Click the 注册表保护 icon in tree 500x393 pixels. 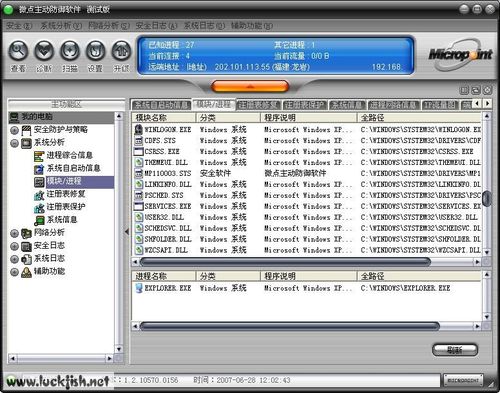tap(39, 207)
